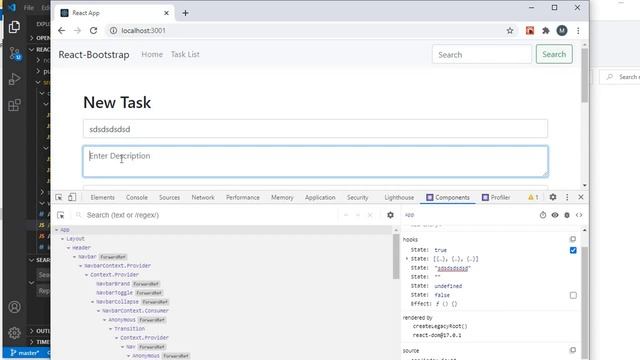Collapse Header tree node
This screenshot has height=360, width=640.
[69, 248]
